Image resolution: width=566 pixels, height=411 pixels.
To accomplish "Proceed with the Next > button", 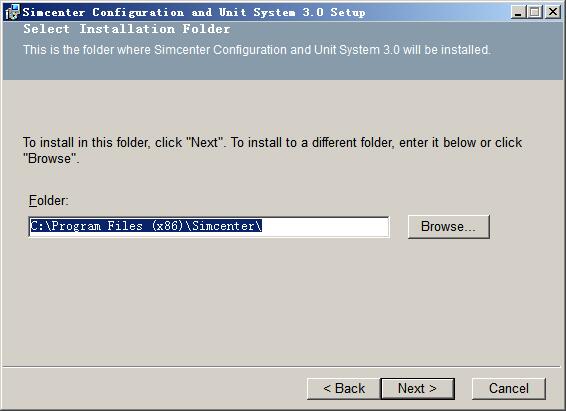I will (x=418, y=389).
